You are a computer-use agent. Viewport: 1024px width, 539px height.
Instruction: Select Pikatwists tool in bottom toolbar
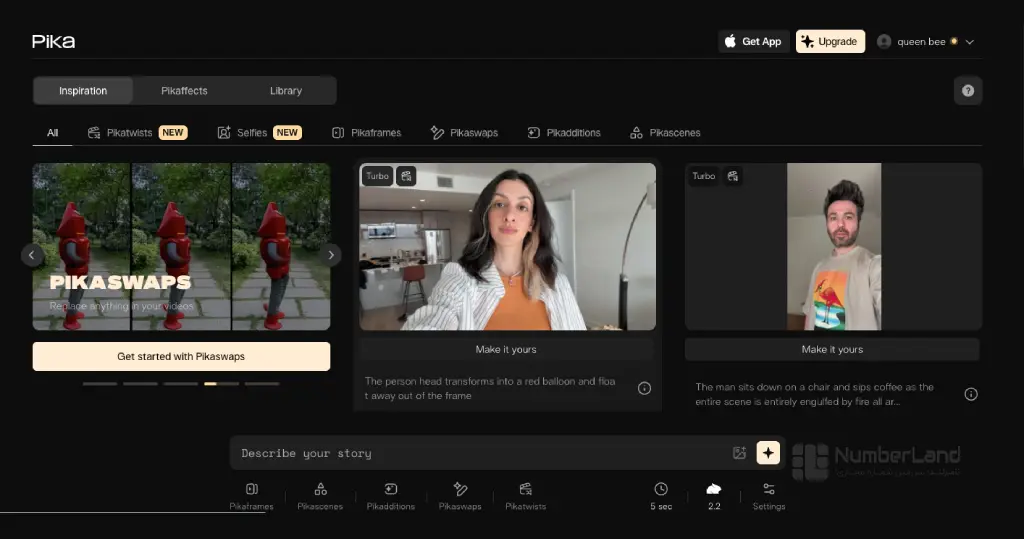click(526, 497)
